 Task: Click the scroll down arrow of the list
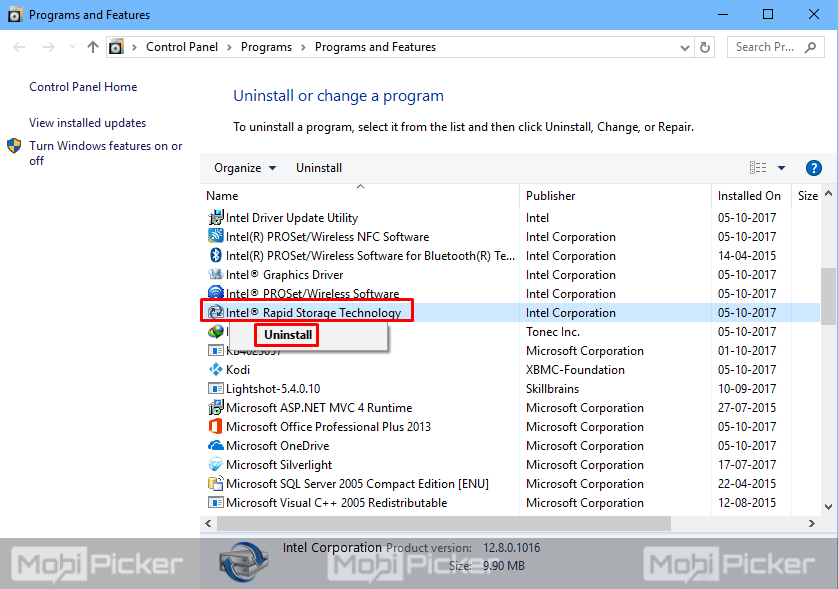click(x=828, y=507)
